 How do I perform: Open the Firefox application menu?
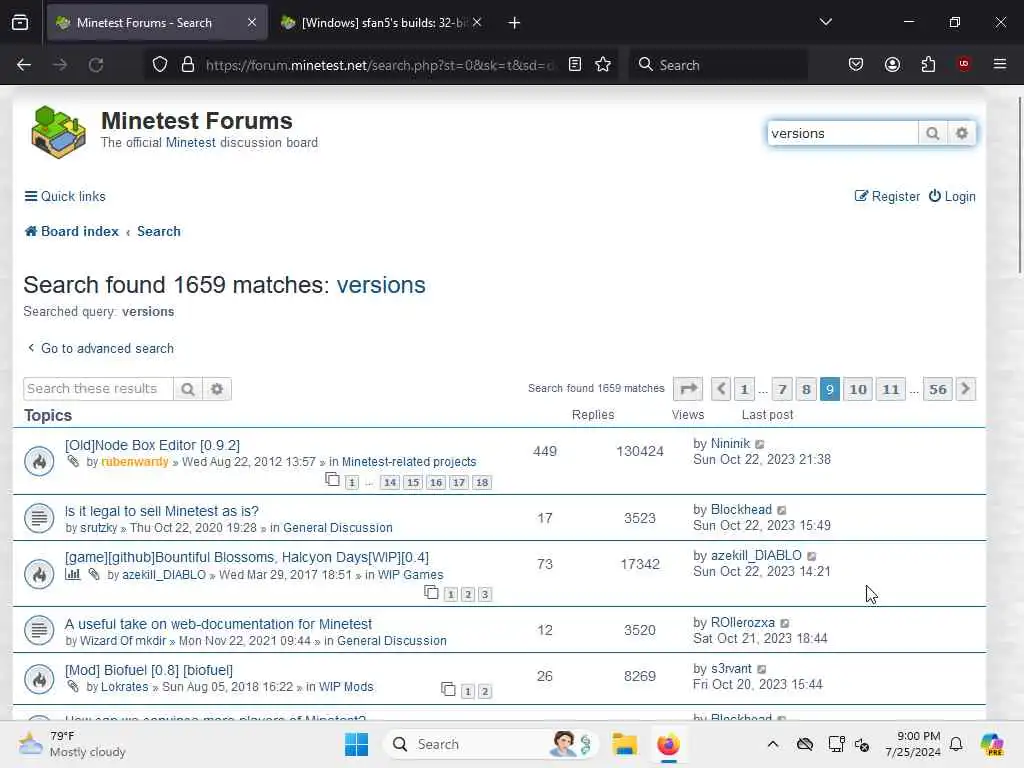coord(1000,64)
